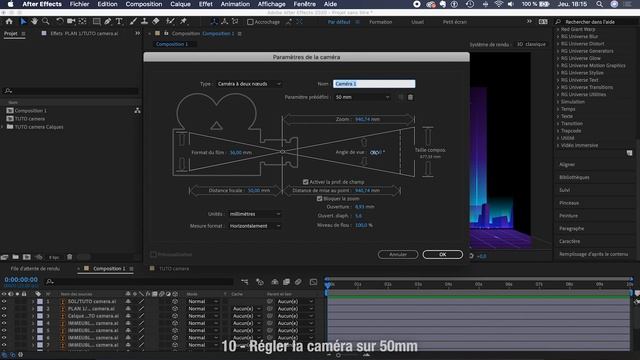Screen dimensions: 640x360
Task: Hide layer 2 PLAN 1 eye toggle
Action: click(4, 309)
